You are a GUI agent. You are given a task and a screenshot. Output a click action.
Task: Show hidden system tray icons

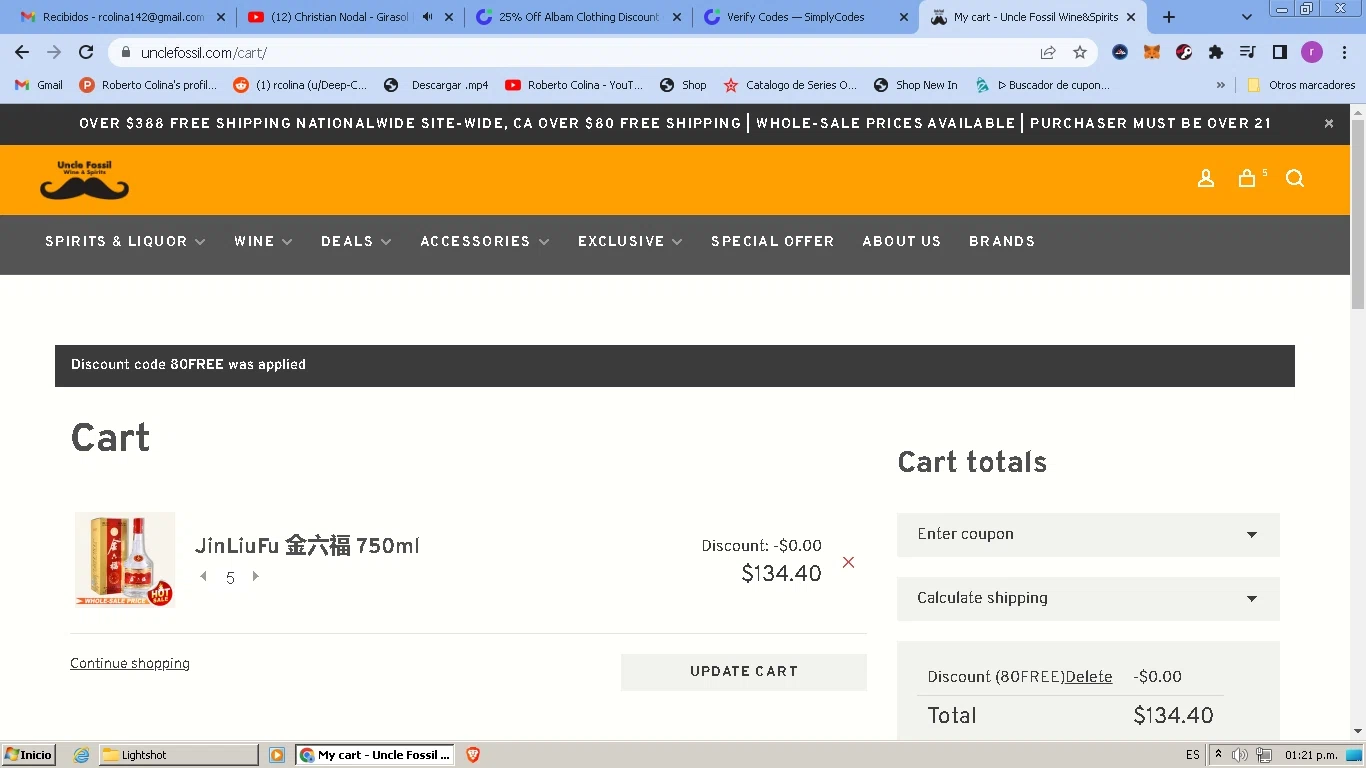[1218, 755]
